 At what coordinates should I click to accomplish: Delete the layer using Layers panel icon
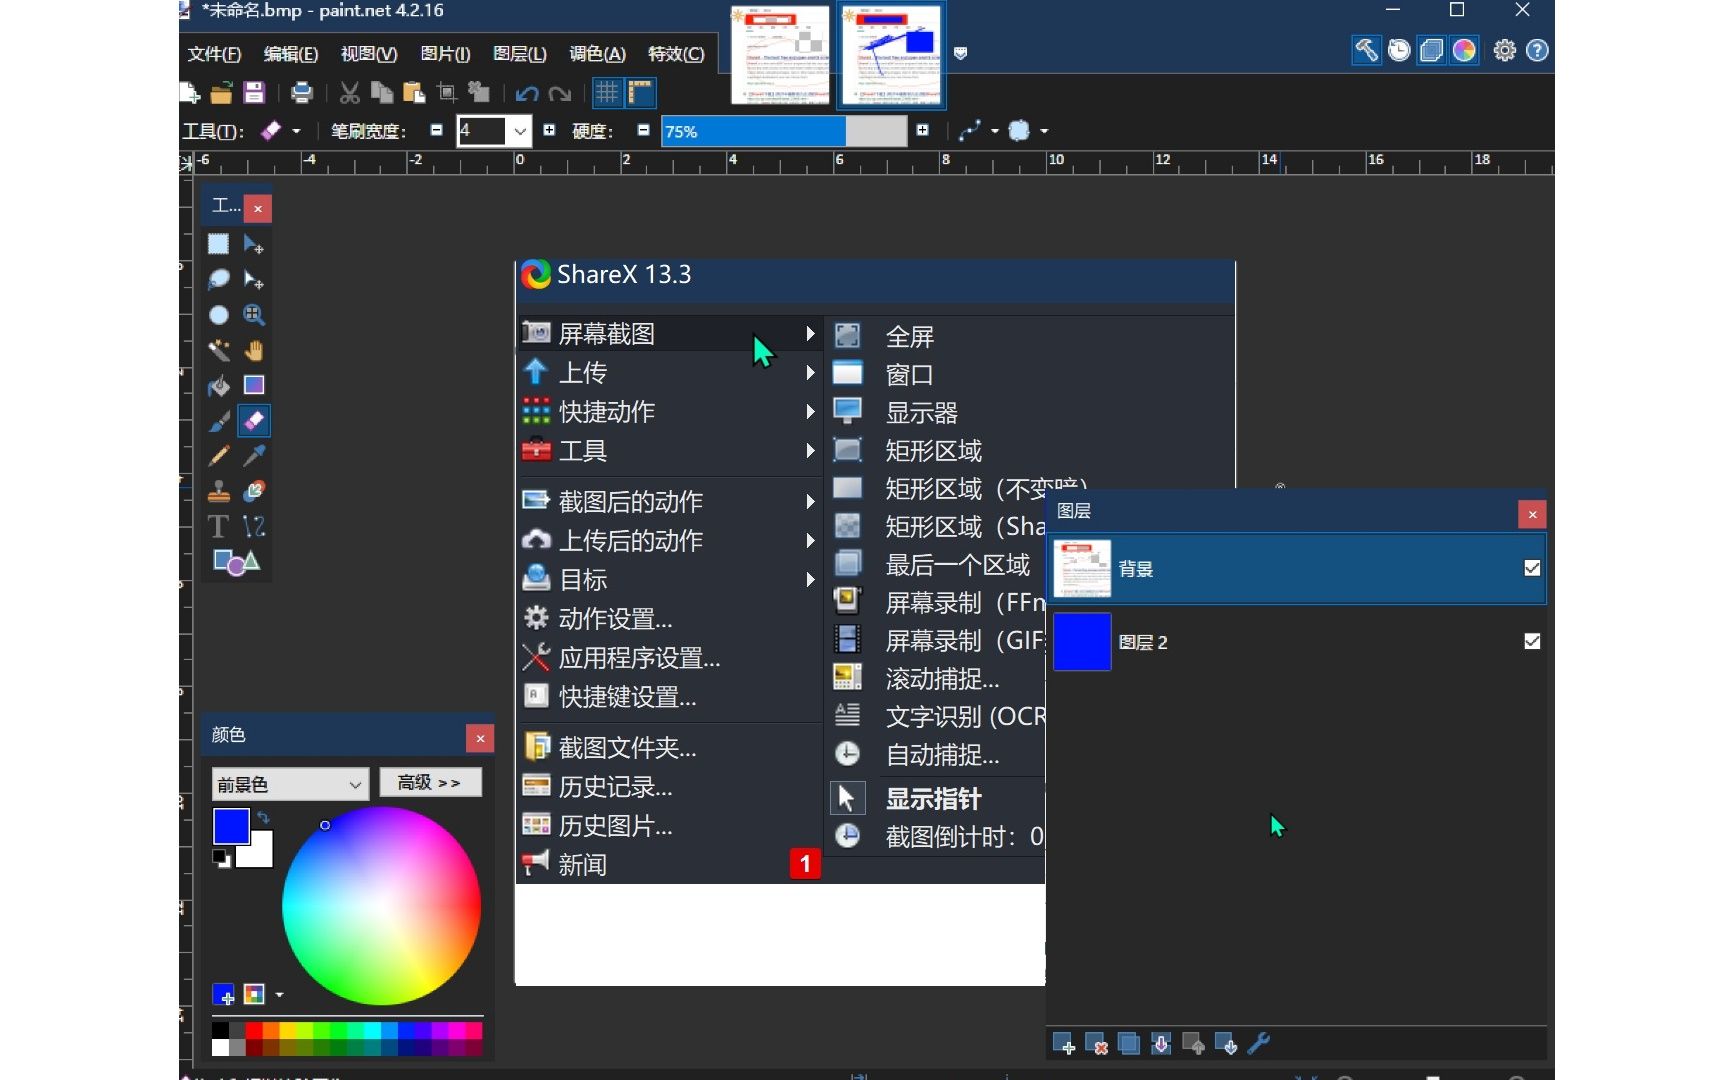[1096, 1044]
